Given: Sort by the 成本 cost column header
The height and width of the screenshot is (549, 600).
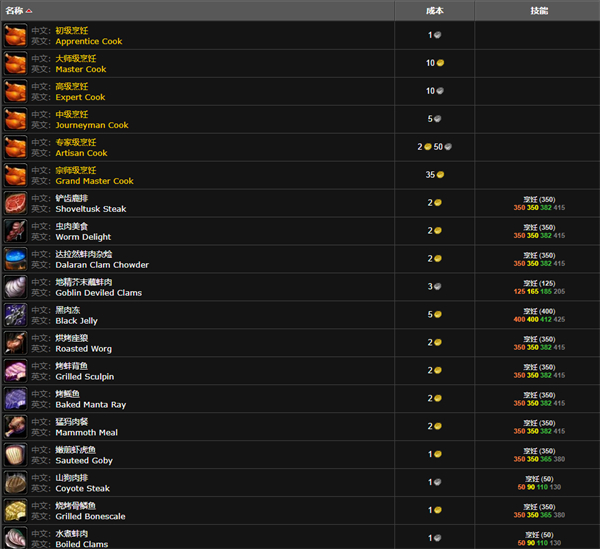Looking at the screenshot, I should 434,10.
